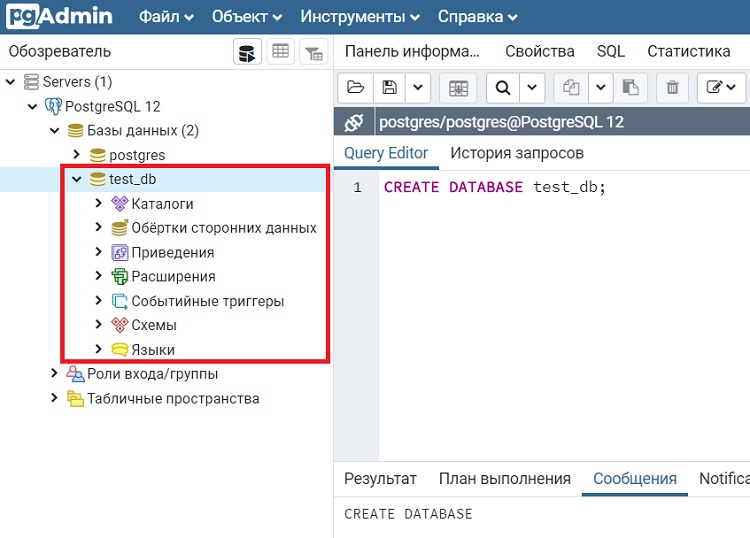Click the Find magnifier icon
The width and height of the screenshot is (750, 538).
[504, 88]
